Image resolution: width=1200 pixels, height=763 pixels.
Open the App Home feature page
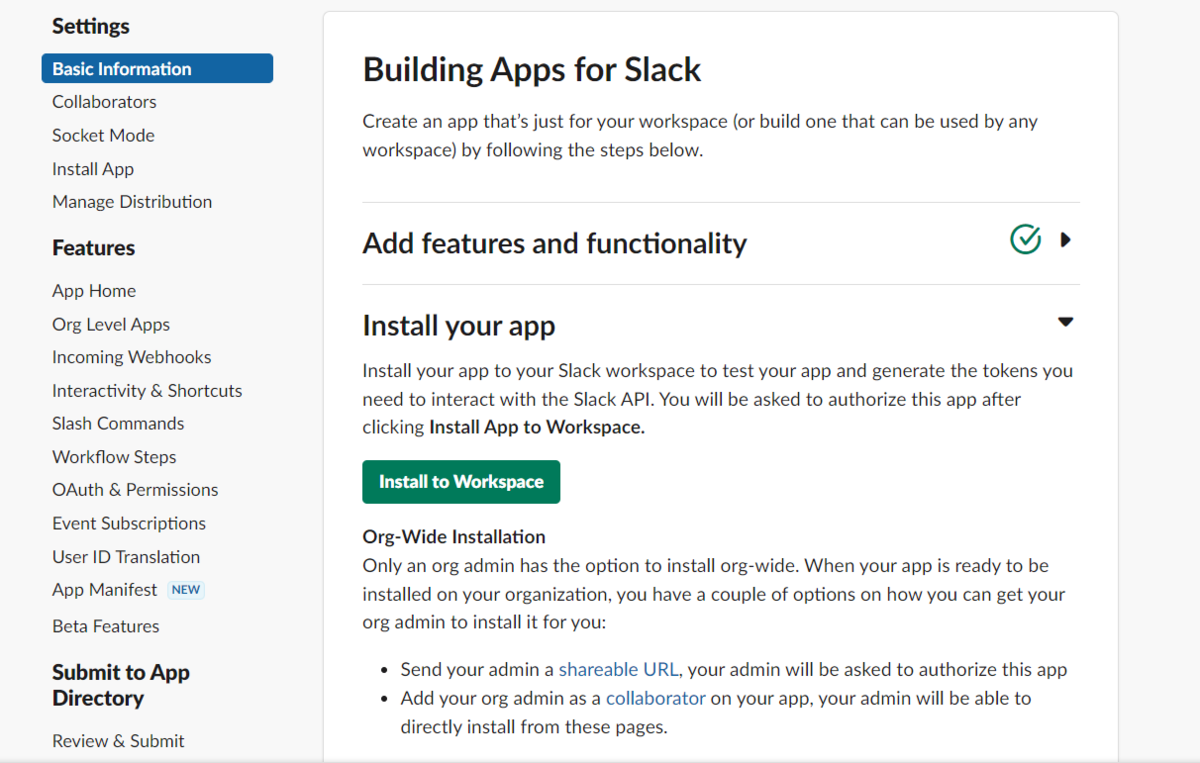tap(94, 291)
